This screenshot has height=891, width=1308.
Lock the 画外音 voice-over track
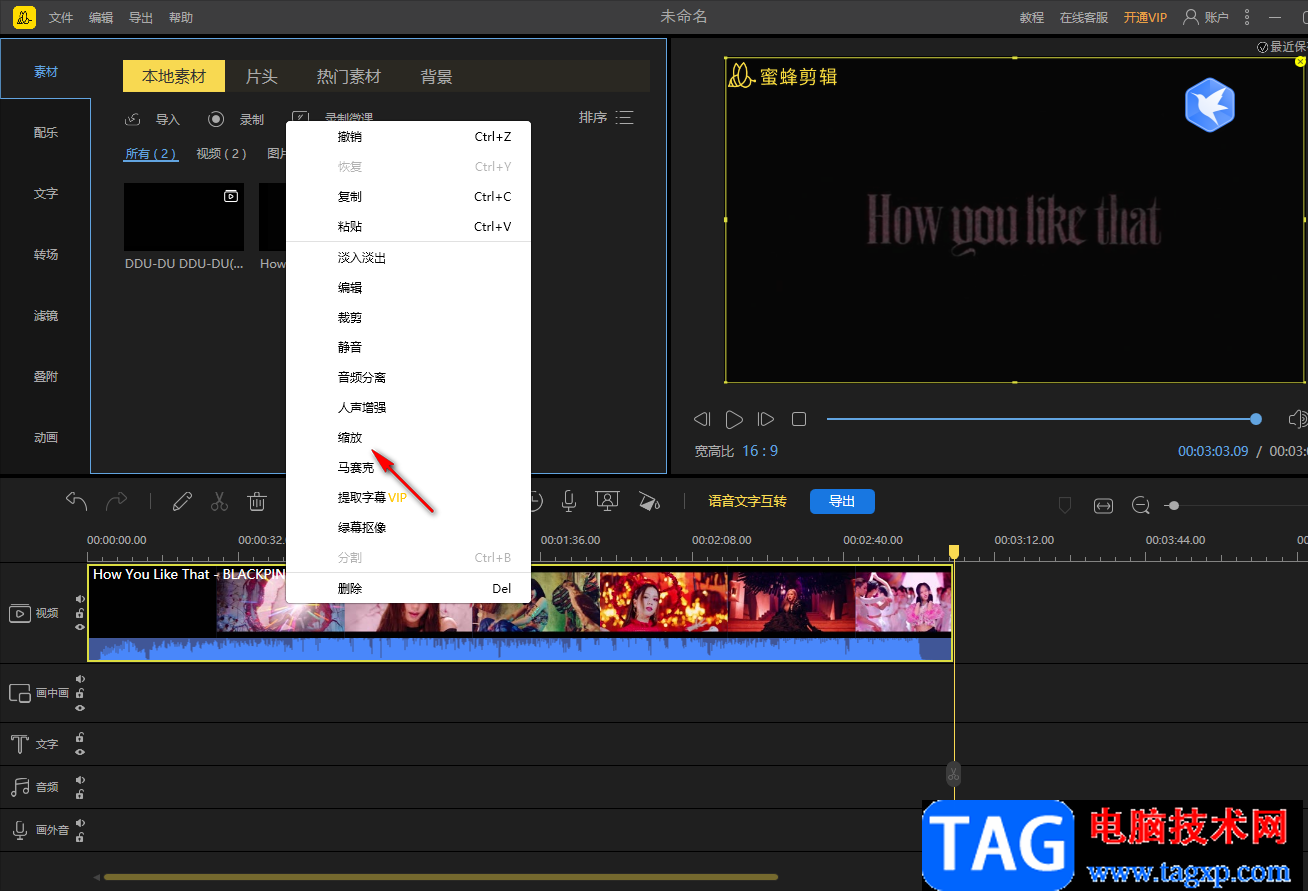tap(80, 836)
